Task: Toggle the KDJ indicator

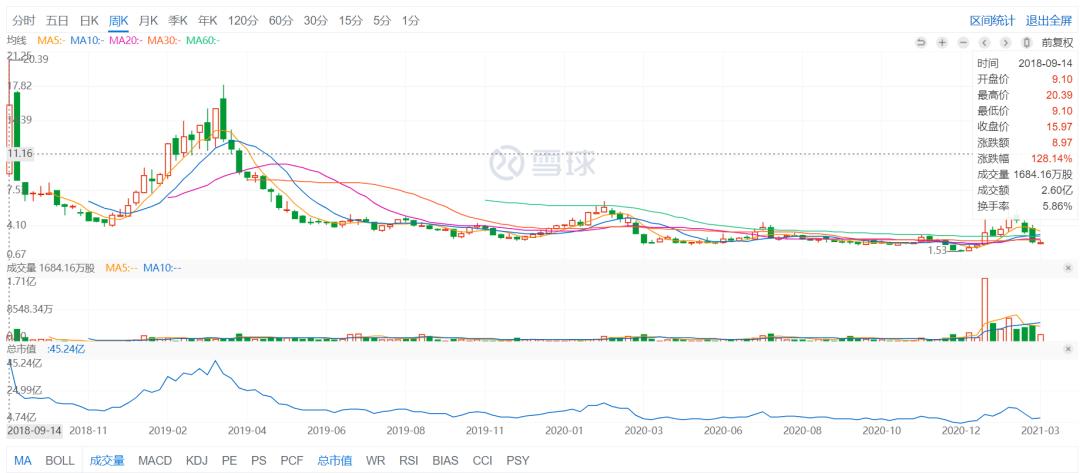Action: click(197, 461)
